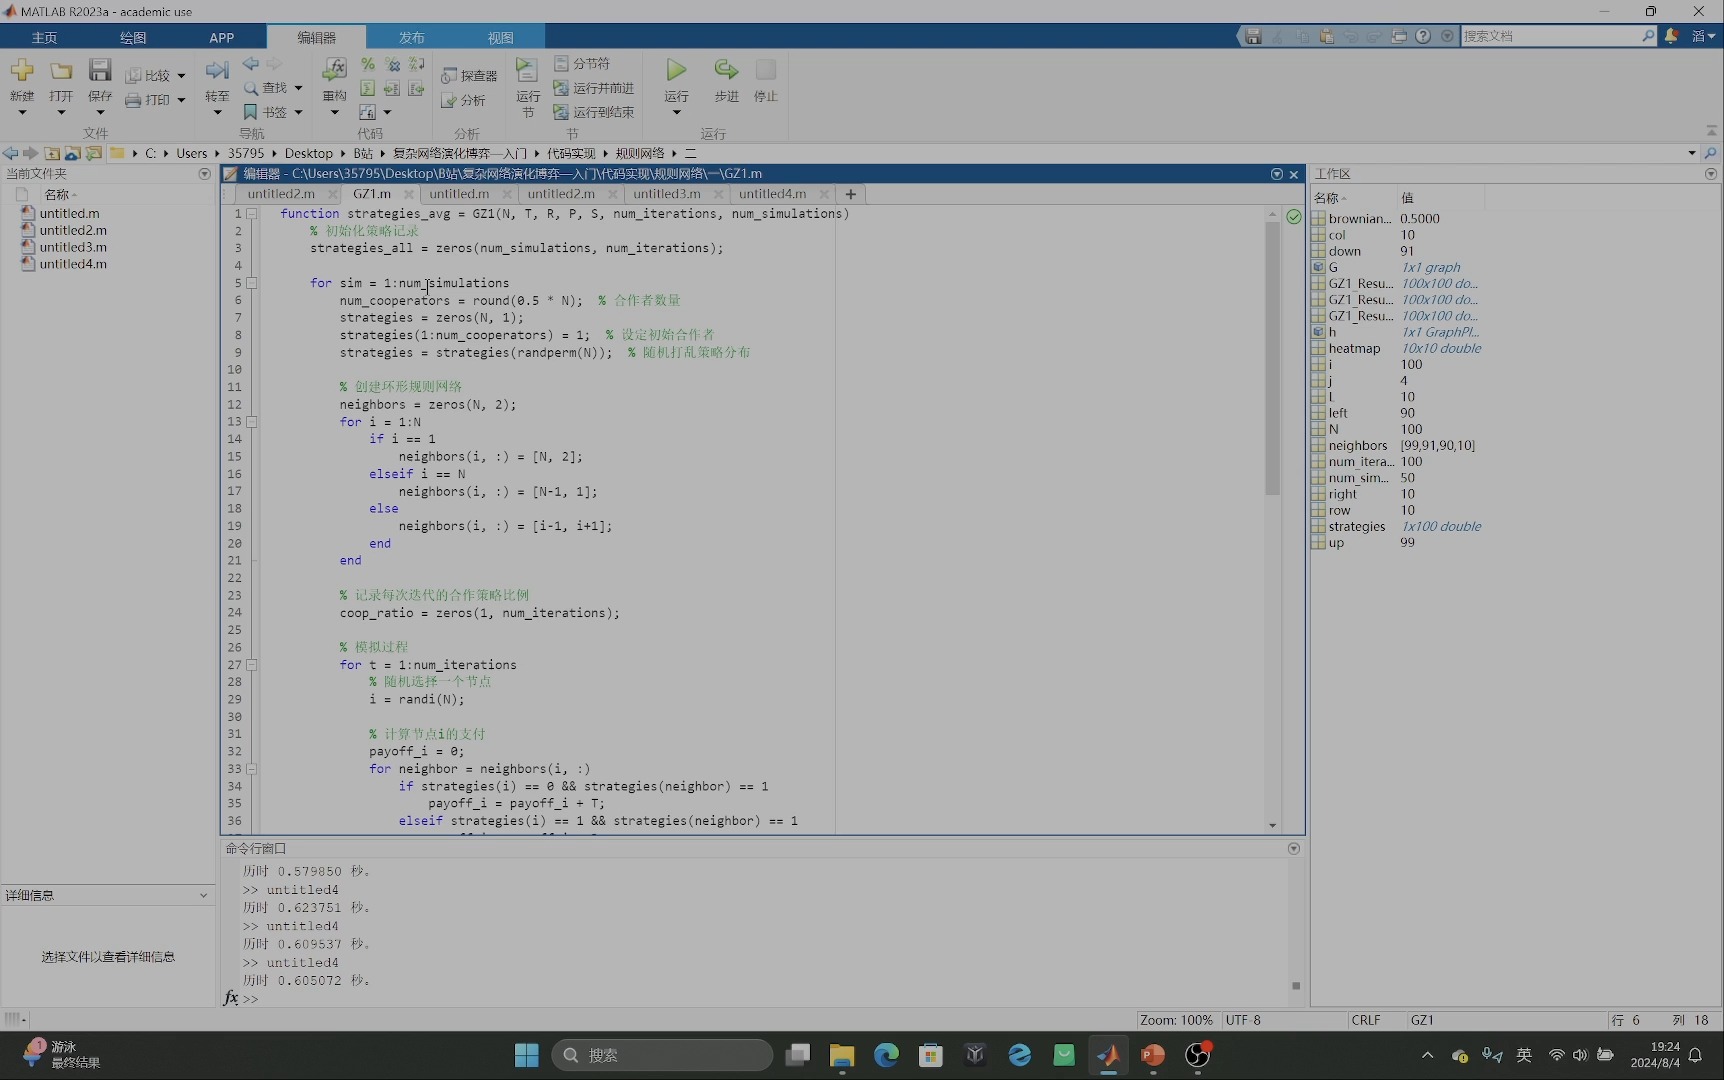Viewport: 1724px width, 1080px height.
Task: Open address bar path dropdown arrow
Action: [1692, 154]
